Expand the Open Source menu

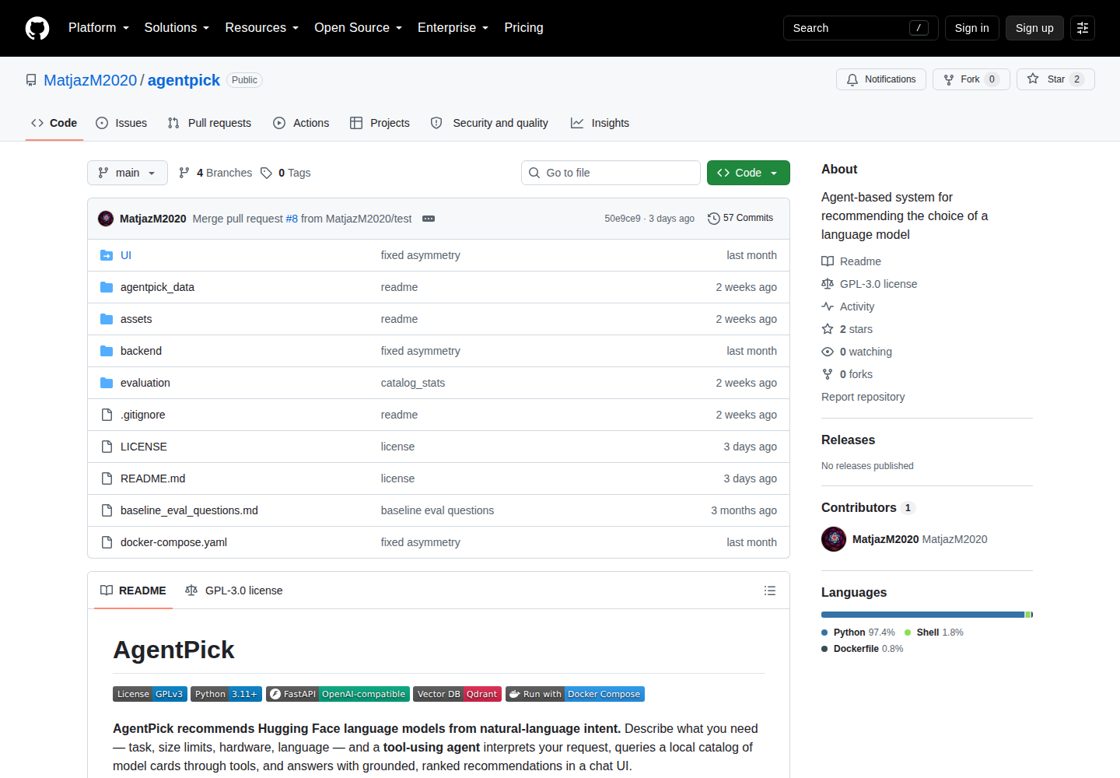point(358,28)
